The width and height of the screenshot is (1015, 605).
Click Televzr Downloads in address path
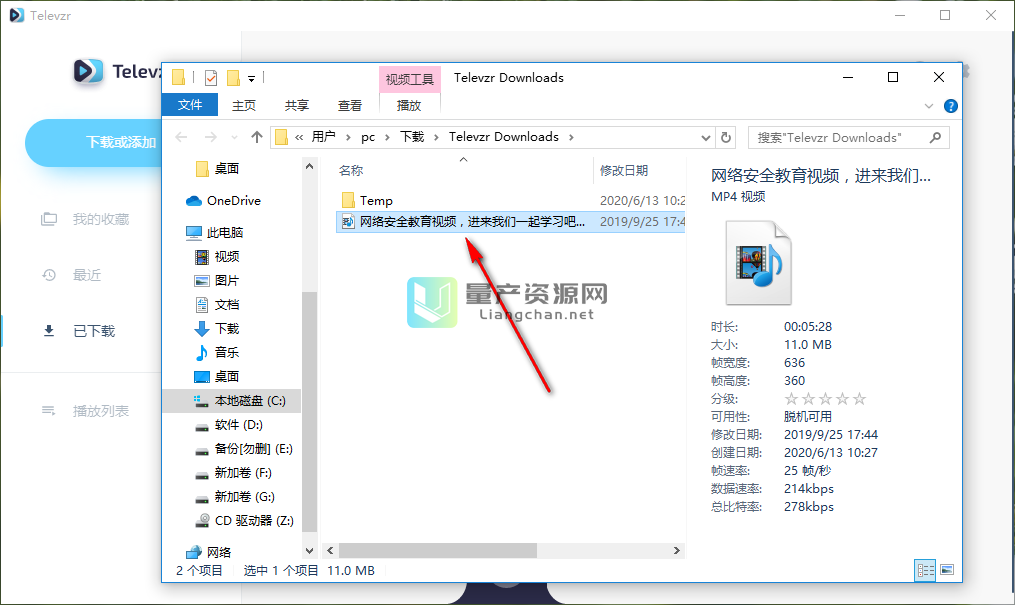(x=504, y=137)
